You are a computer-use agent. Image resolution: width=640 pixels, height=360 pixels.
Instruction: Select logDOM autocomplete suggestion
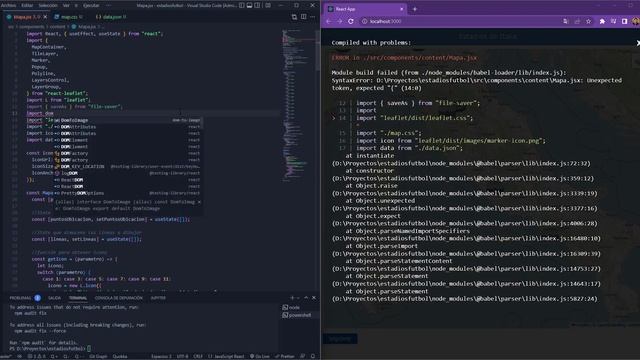128,173
